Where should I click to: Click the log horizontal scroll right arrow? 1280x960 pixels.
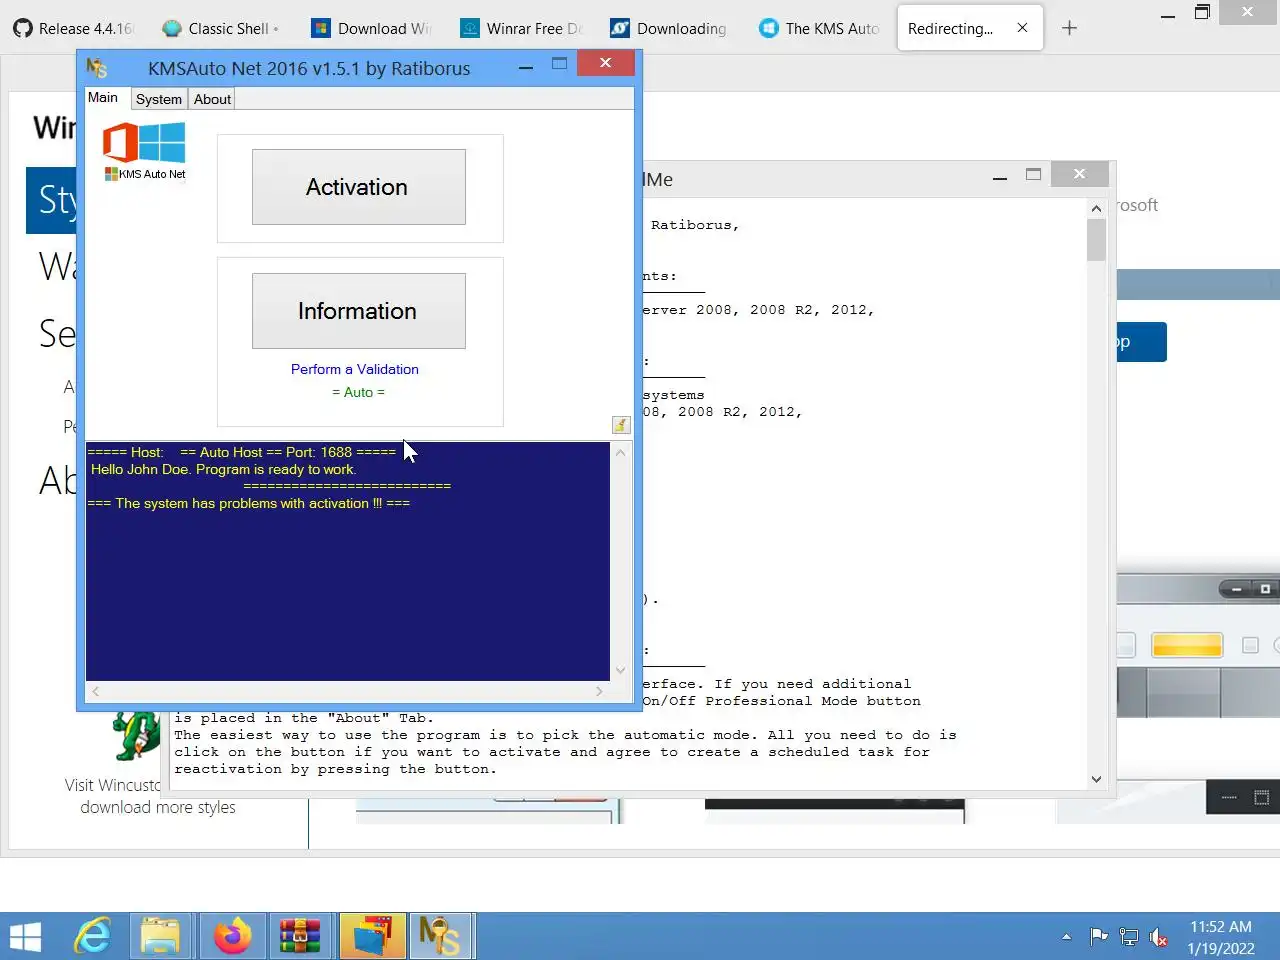tap(599, 691)
